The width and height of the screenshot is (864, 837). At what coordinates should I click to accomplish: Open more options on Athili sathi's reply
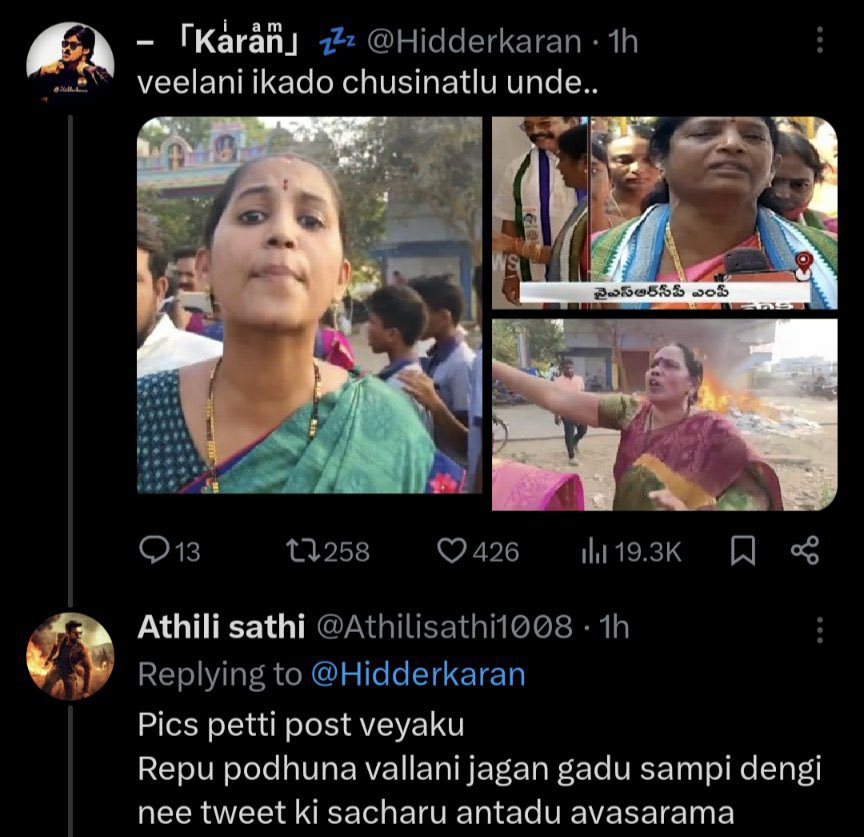point(820,629)
